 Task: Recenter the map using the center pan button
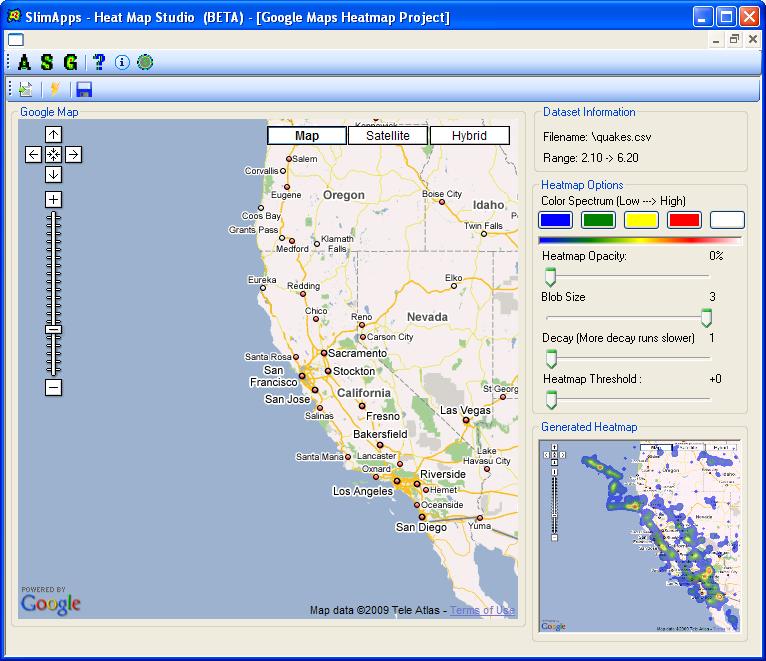point(53,155)
